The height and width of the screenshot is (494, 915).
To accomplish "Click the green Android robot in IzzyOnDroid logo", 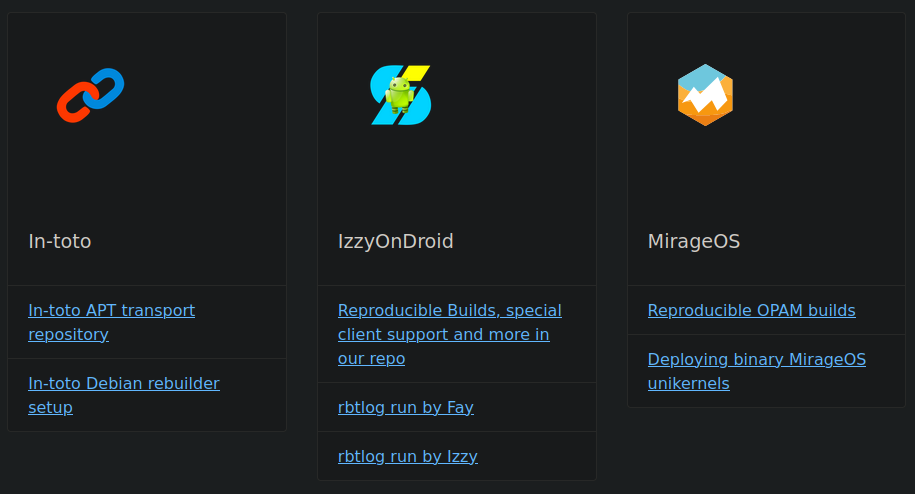I will pyautogui.click(x=400, y=92).
